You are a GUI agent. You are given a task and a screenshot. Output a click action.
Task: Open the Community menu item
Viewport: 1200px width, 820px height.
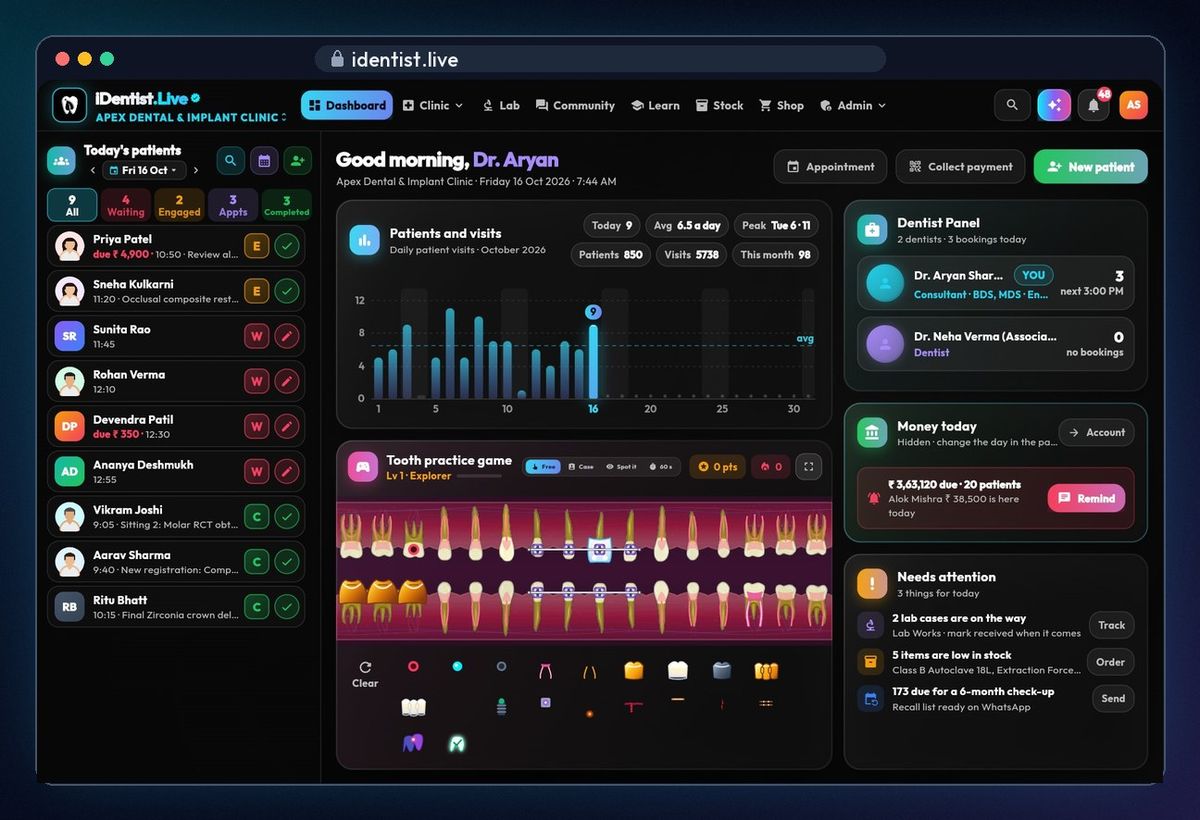point(575,105)
